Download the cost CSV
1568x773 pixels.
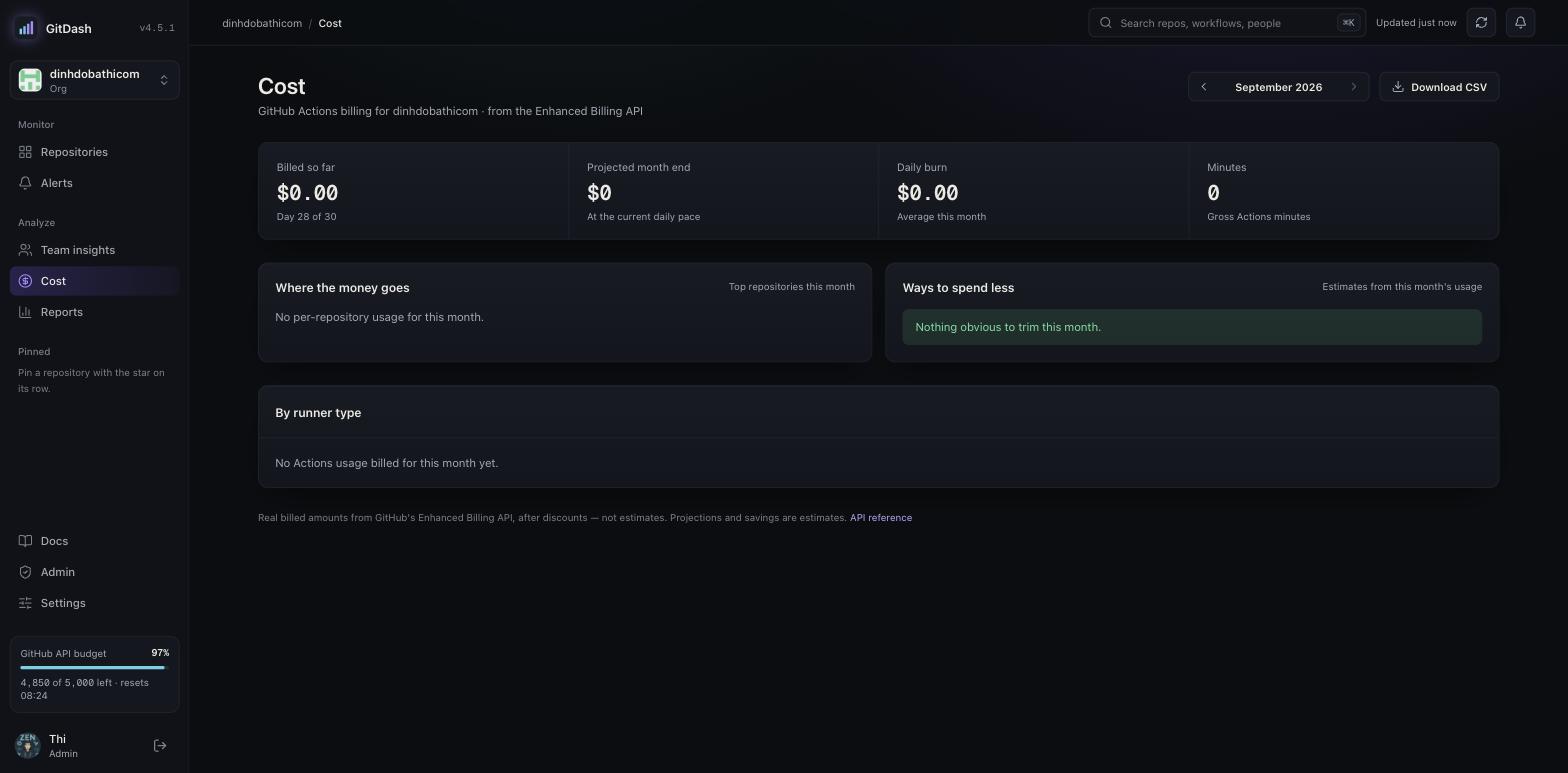[1439, 87]
